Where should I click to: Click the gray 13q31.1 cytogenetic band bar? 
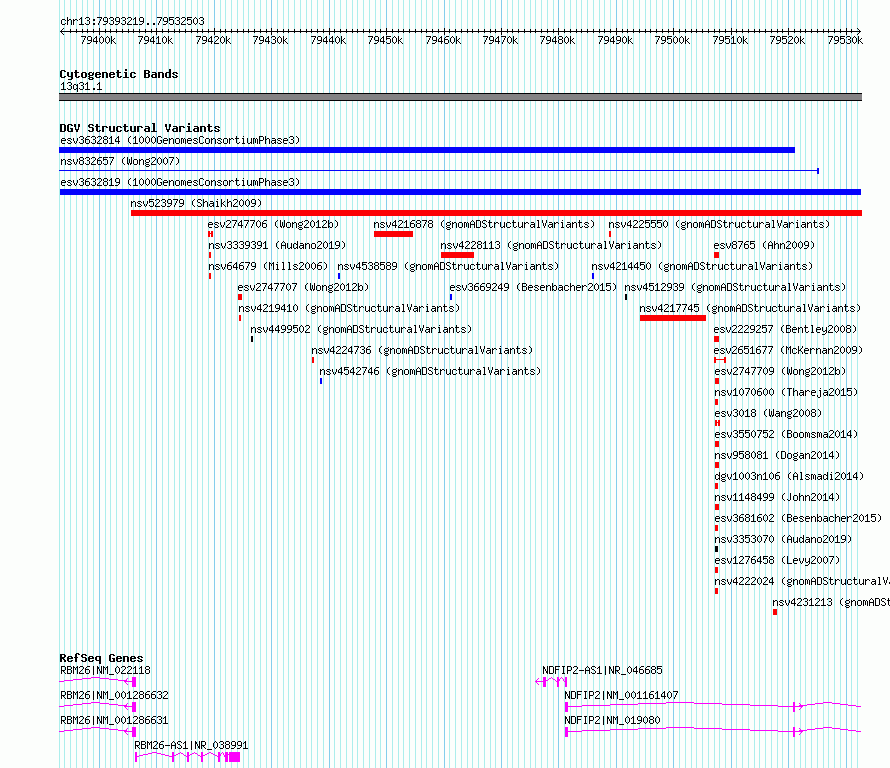(x=460, y=98)
